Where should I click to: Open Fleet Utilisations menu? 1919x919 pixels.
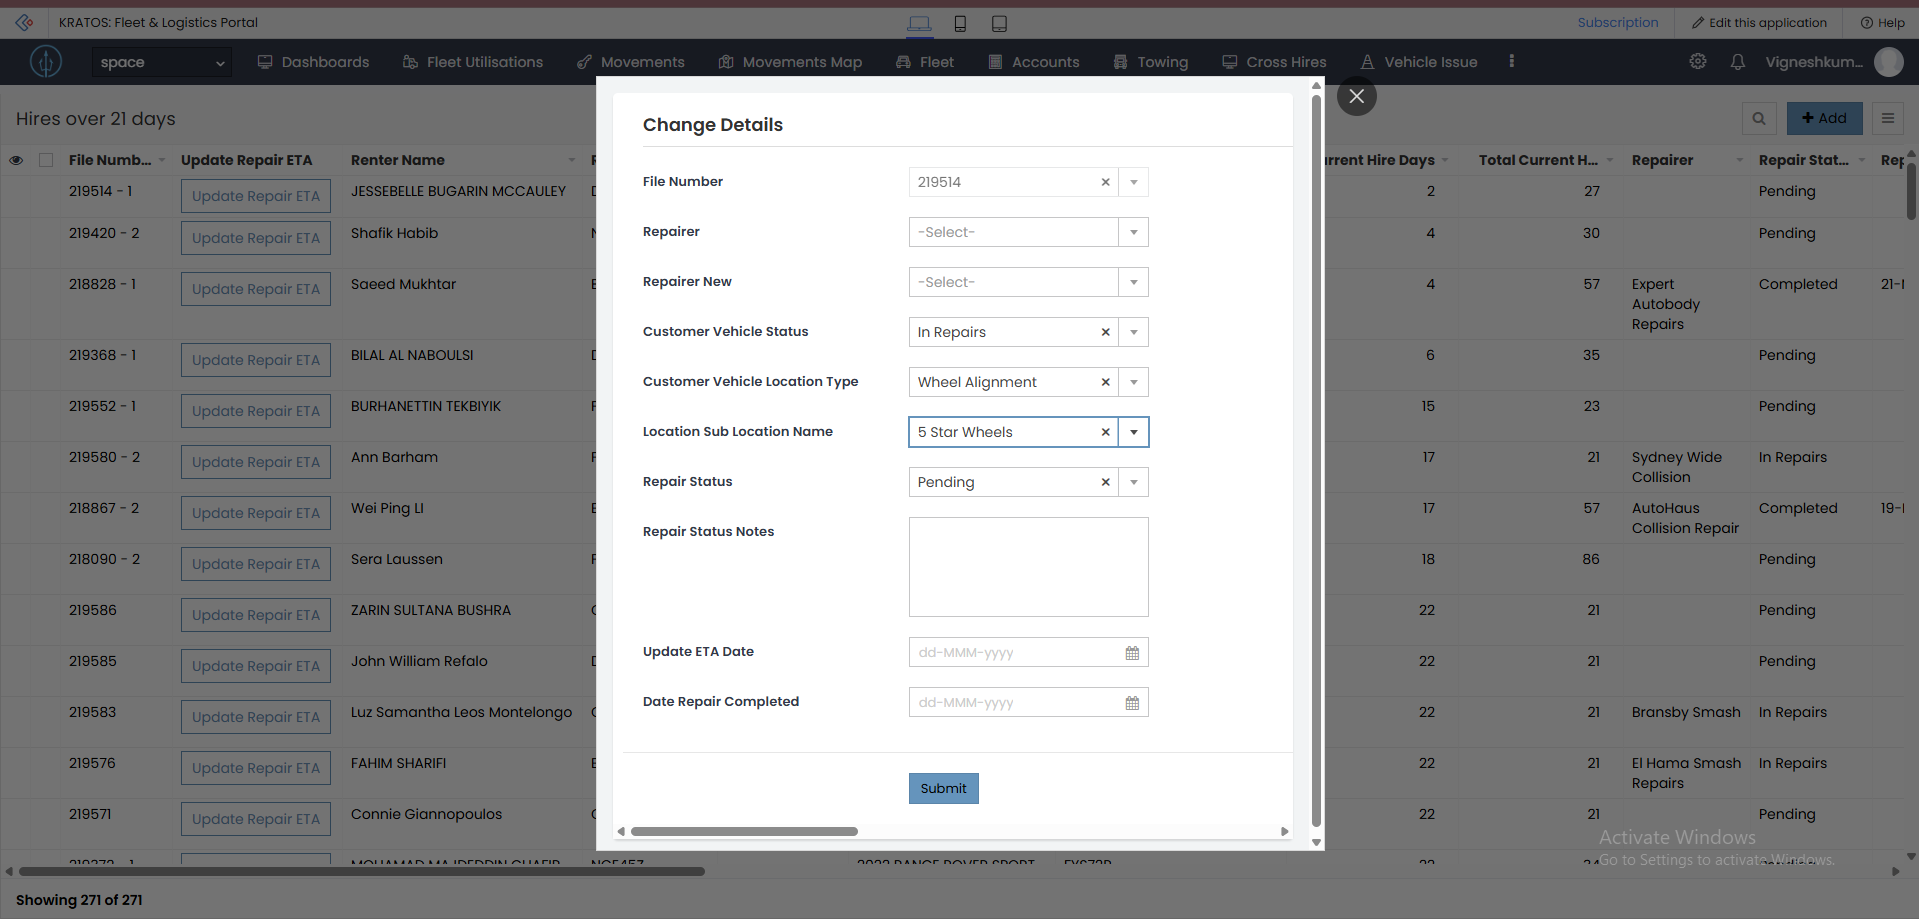point(472,62)
